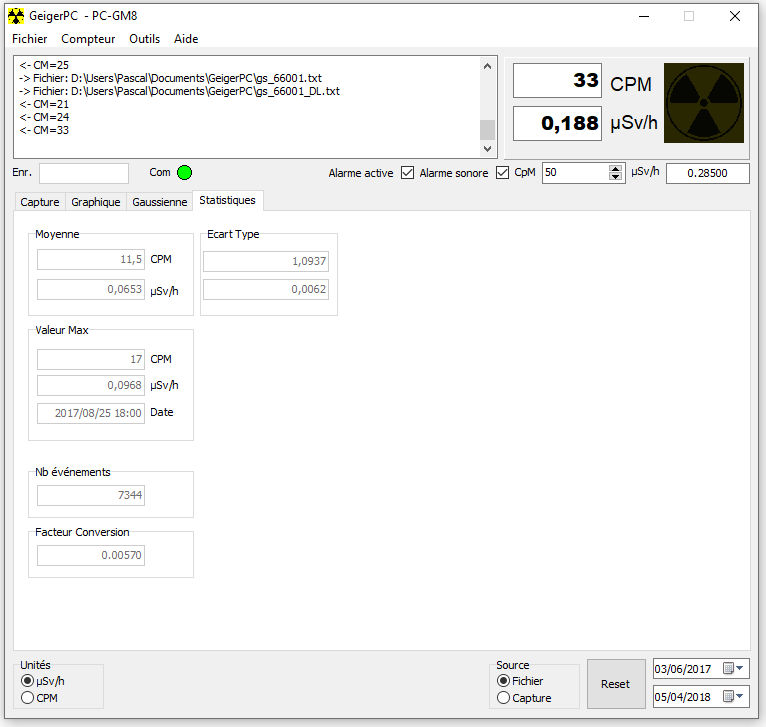This screenshot has width=766, height=727.
Task: Open the Compteur menu
Action: [88, 39]
